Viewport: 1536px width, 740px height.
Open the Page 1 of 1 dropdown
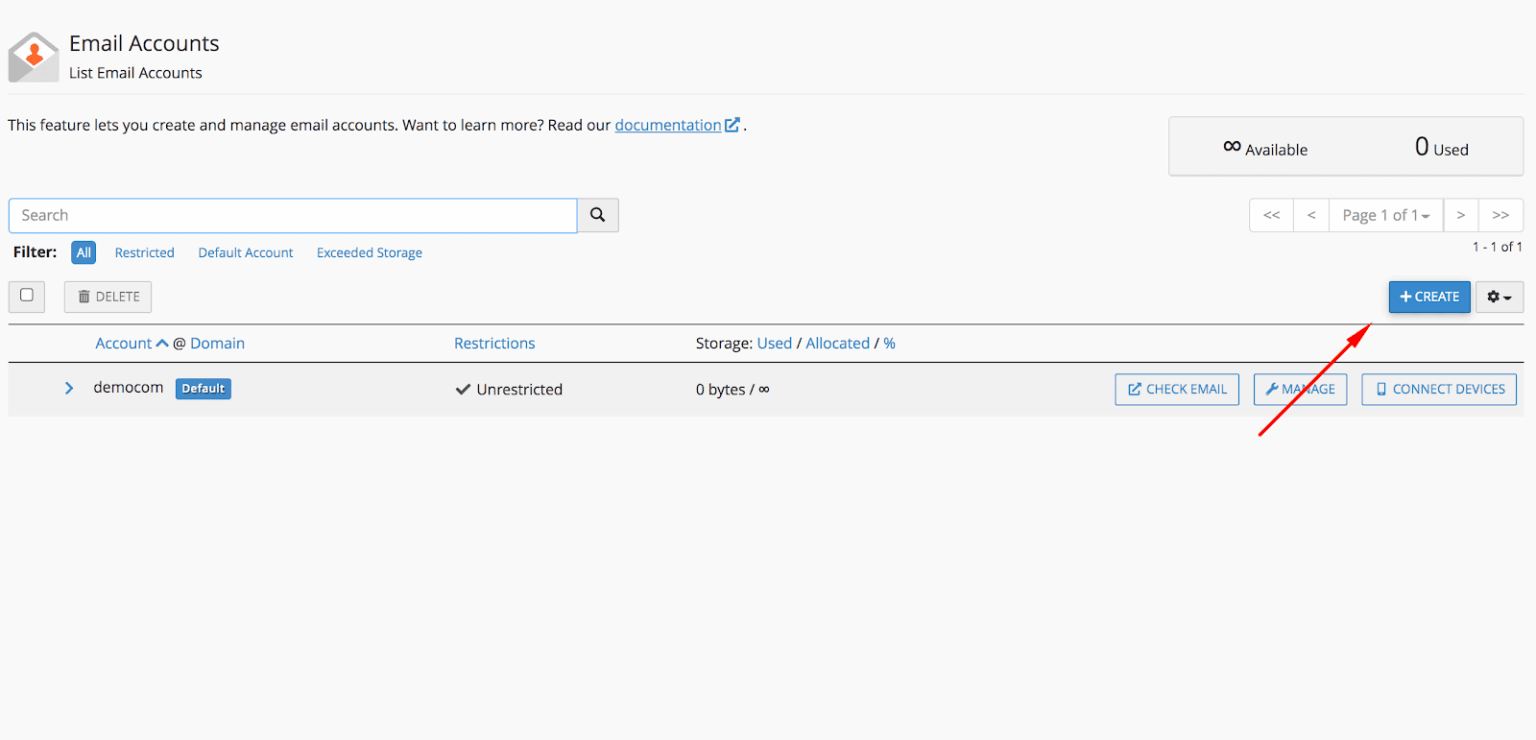pyautogui.click(x=1386, y=215)
